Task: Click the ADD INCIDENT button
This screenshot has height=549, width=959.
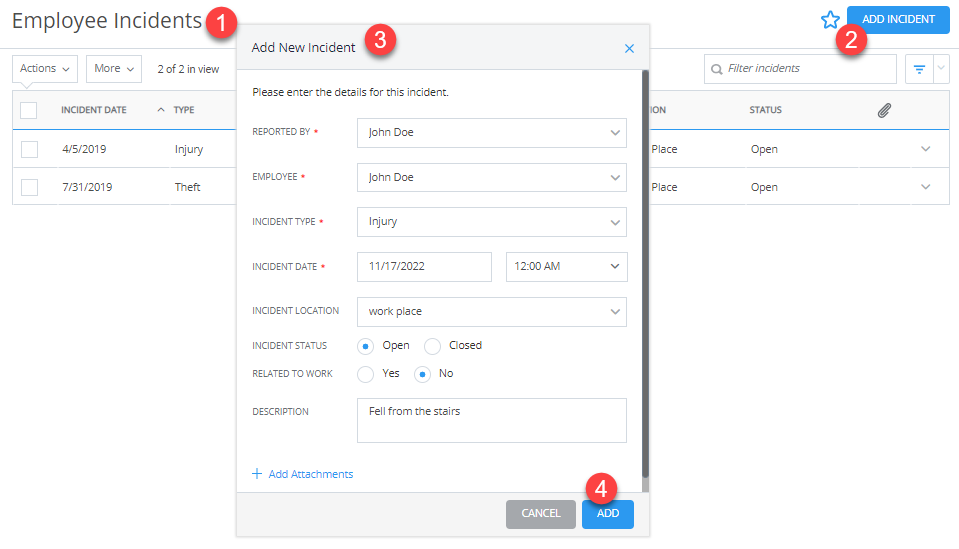Action: pyautogui.click(x=898, y=19)
